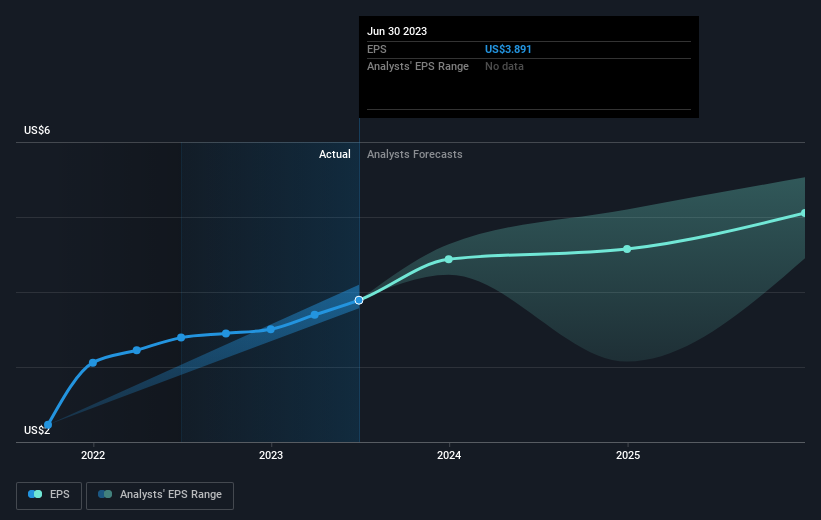Click the 2023 x-axis label
821x520 pixels.
tap(271, 455)
